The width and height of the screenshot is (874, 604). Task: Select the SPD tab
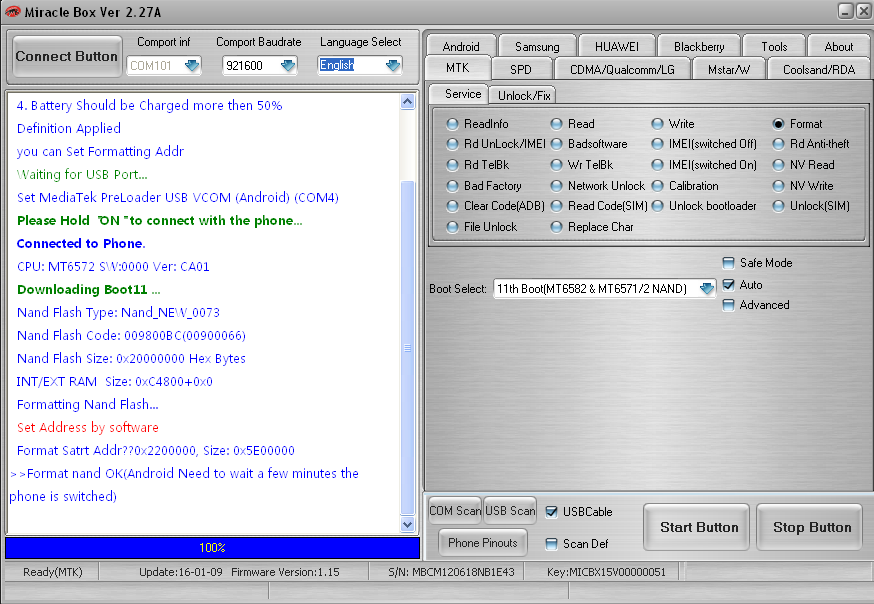point(521,69)
